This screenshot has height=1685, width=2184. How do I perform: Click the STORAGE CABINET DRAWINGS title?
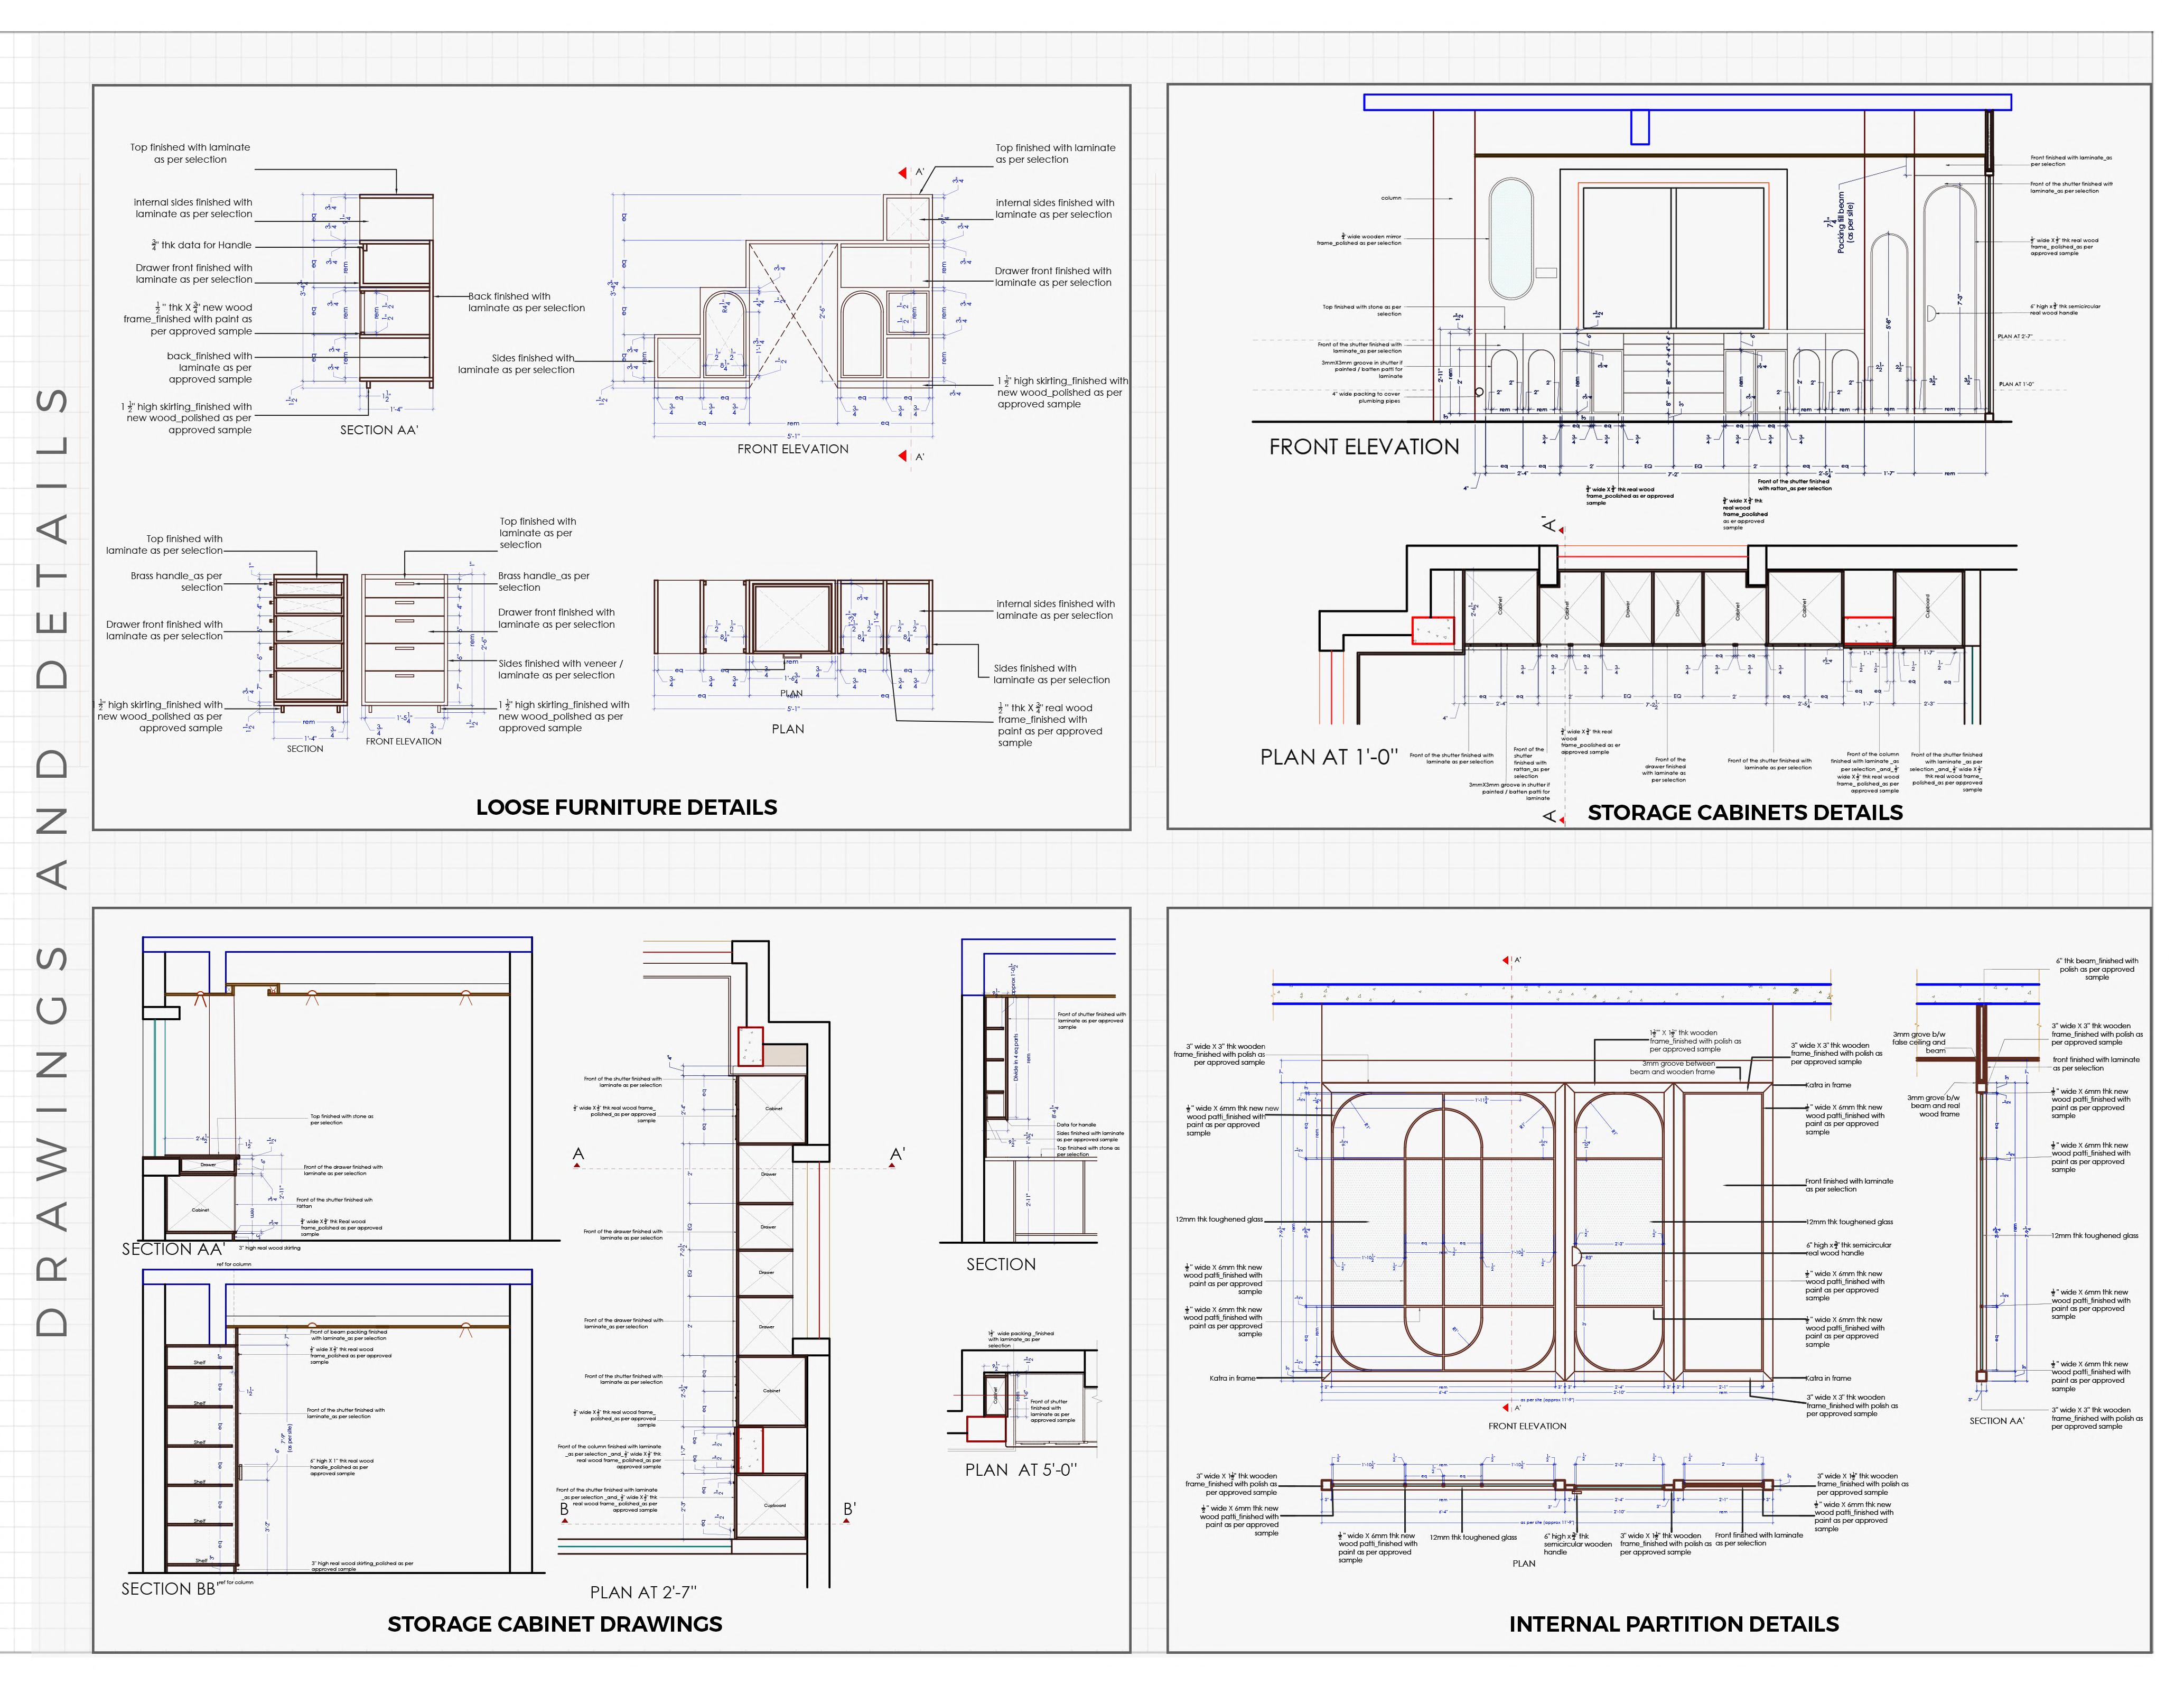[x=554, y=1624]
